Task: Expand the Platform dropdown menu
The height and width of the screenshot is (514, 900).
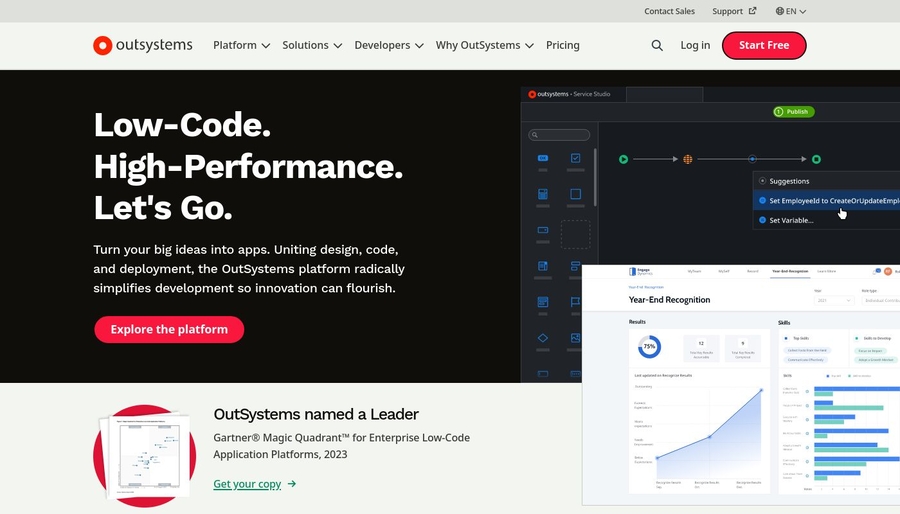Action: pyautogui.click(x=241, y=45)
